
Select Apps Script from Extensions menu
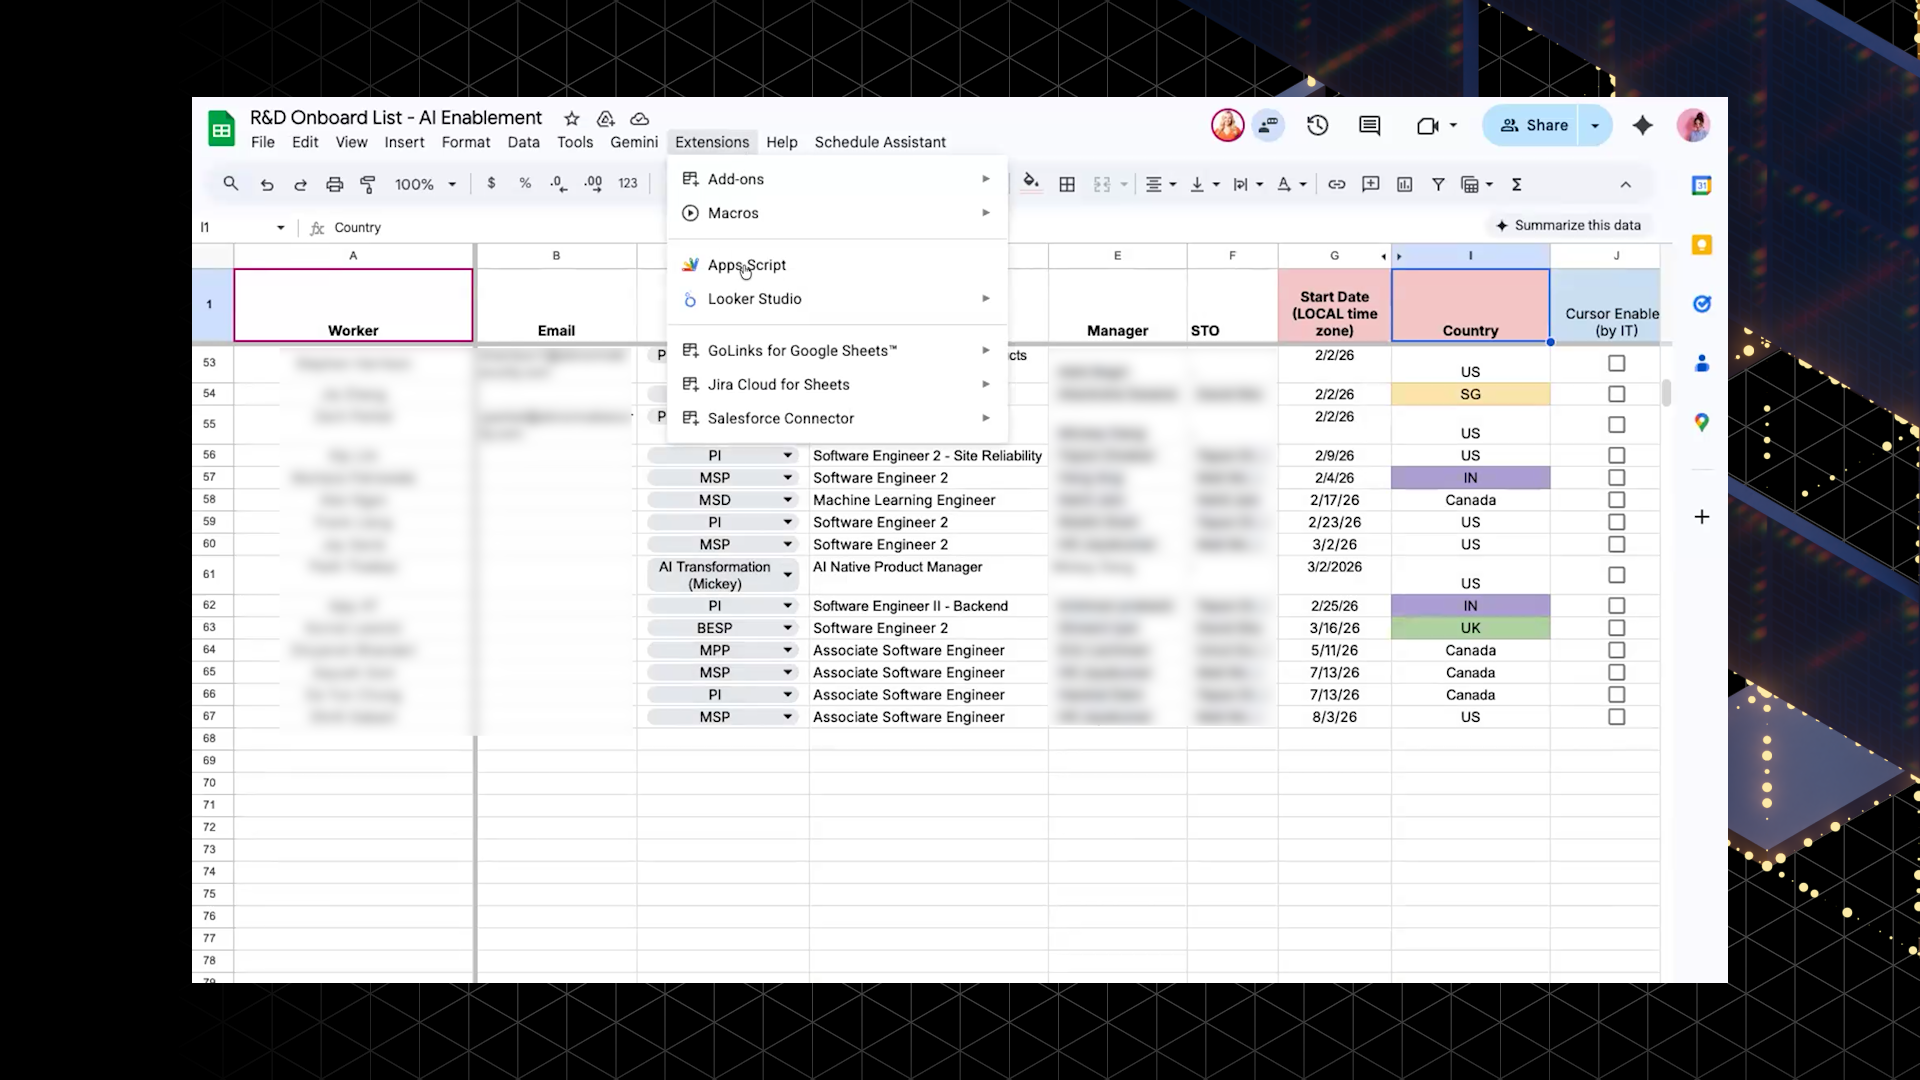(x=837, y=265)
